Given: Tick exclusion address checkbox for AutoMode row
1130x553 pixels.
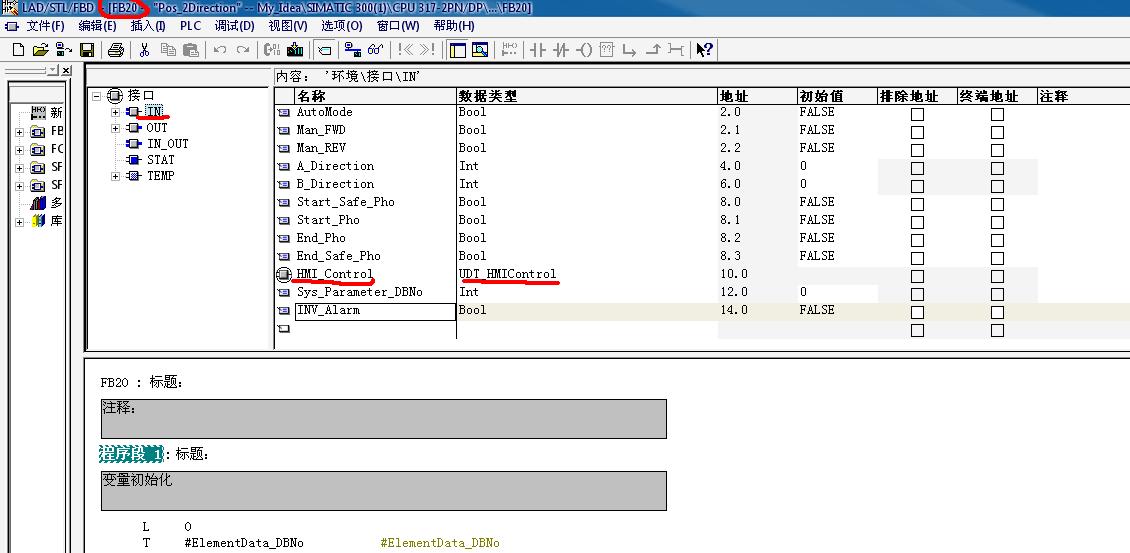Looking at the screenshot, I should [917, 113].
